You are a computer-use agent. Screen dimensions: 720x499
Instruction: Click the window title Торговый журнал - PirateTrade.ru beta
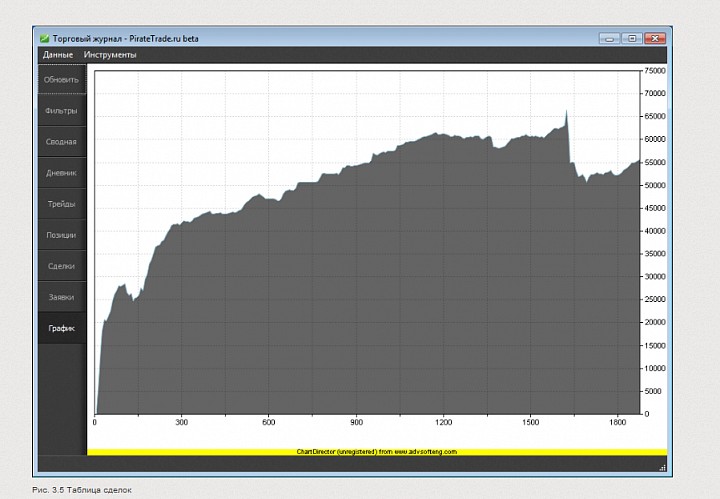(125, 39)
